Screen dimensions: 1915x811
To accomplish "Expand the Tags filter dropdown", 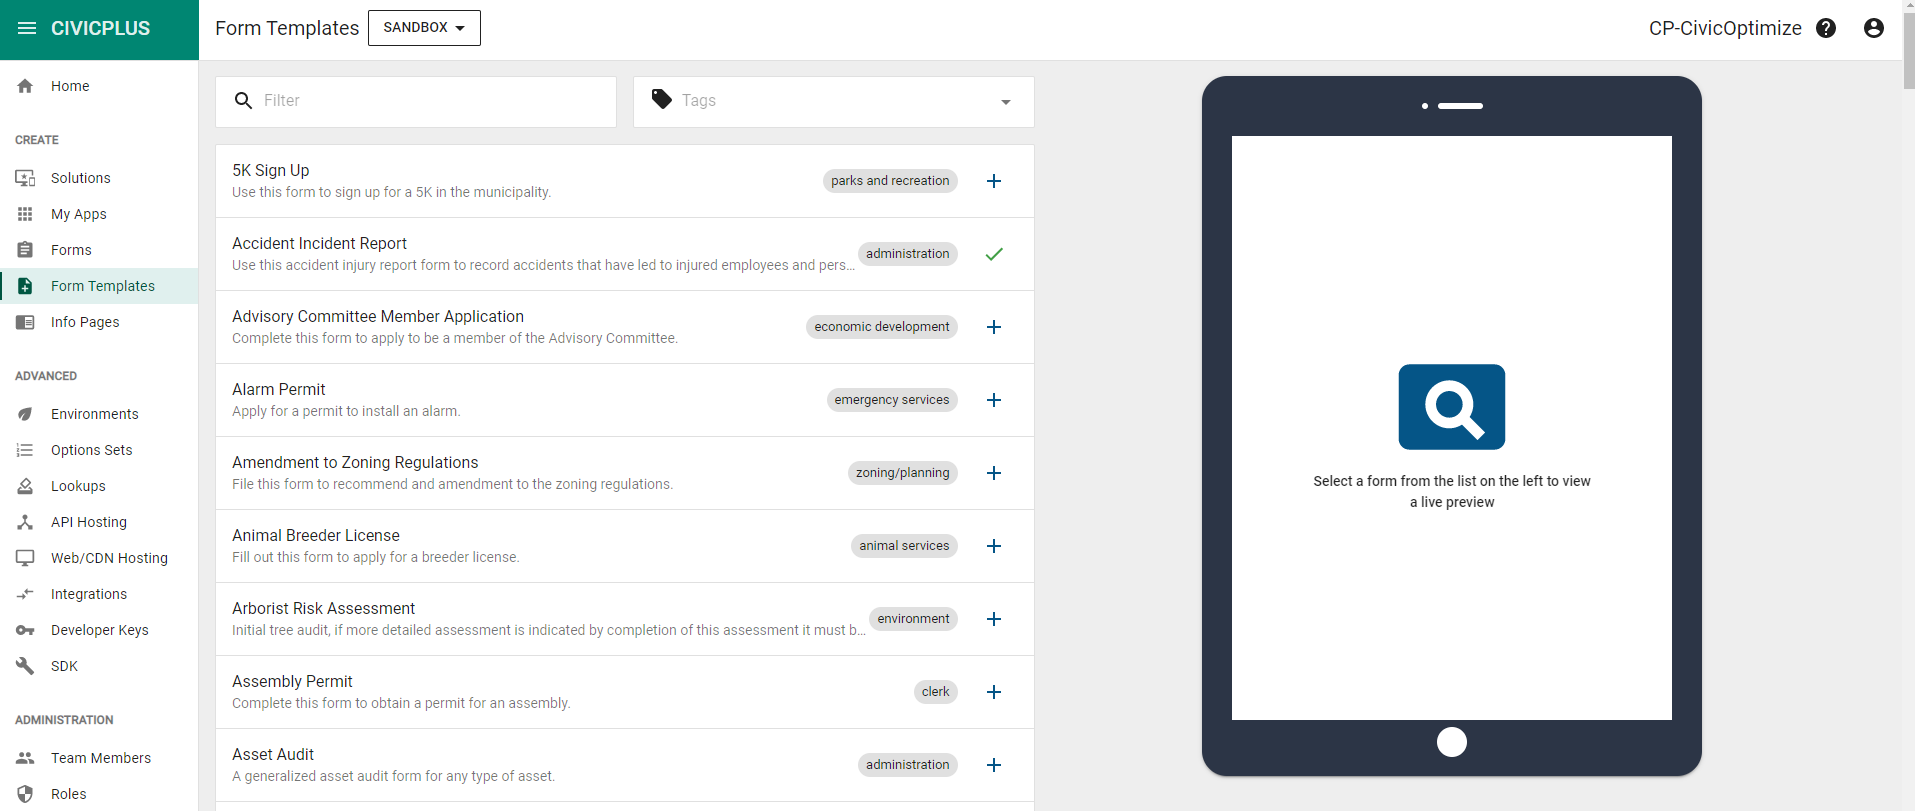I will (1006, 102).
